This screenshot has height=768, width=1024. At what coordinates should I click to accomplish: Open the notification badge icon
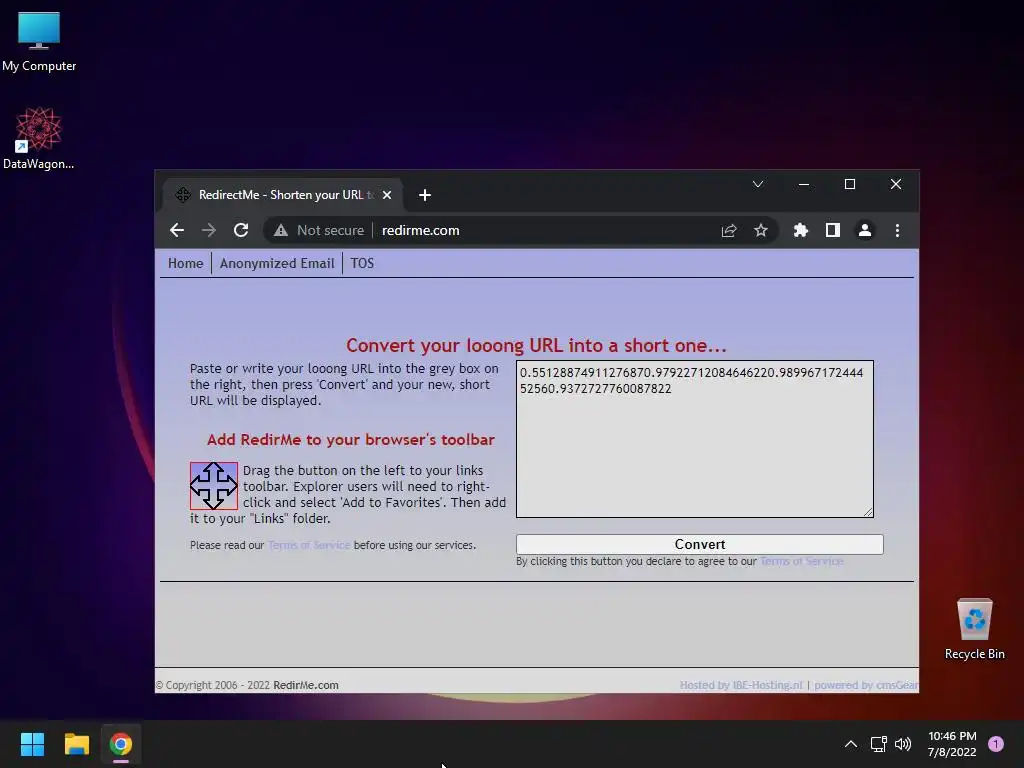tap(996, 744)
